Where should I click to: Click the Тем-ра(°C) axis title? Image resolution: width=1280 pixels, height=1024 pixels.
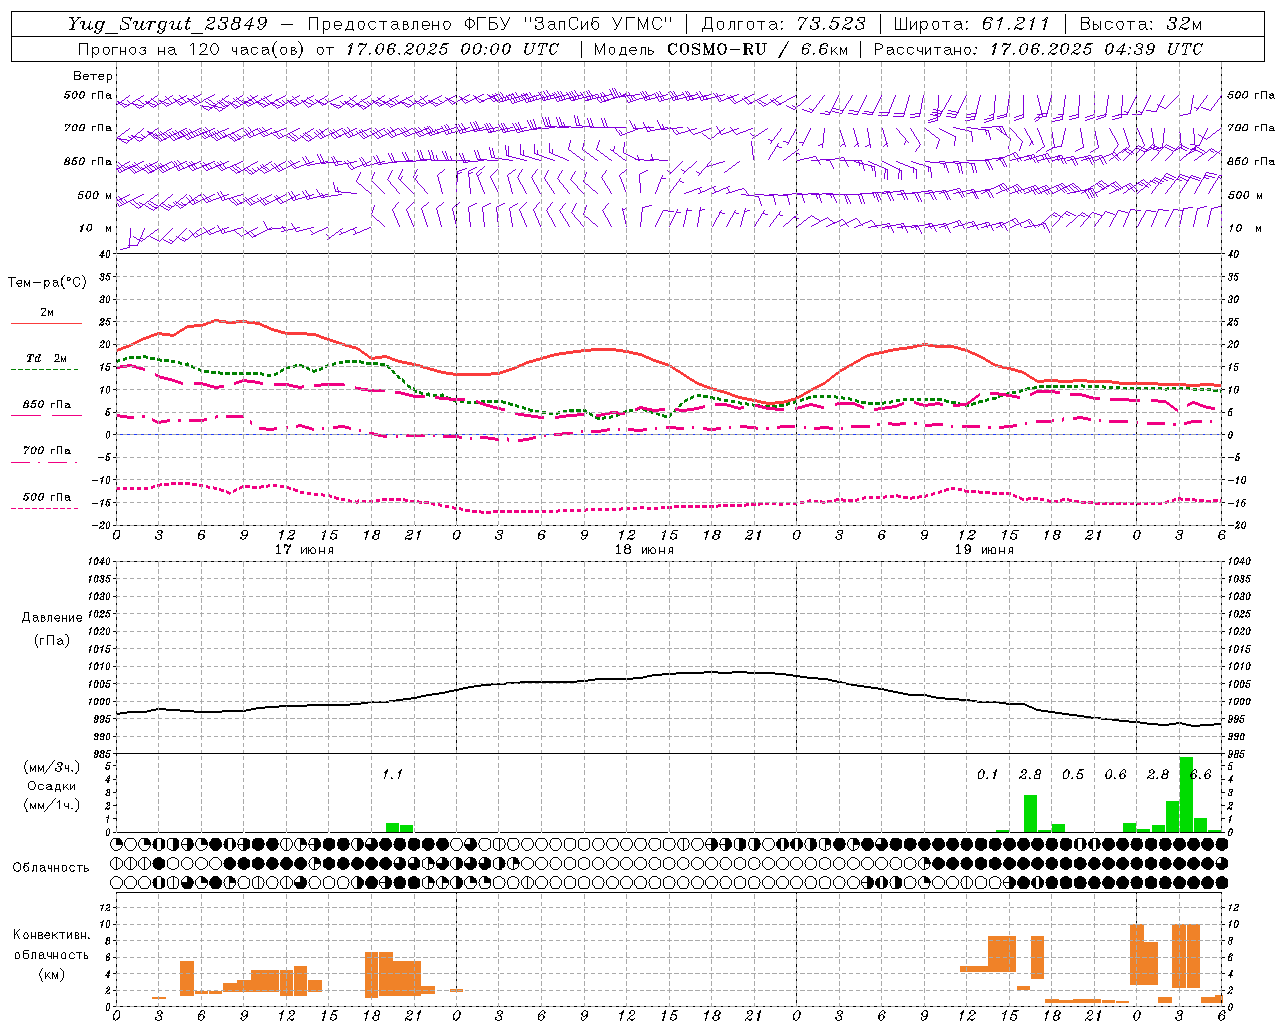click(47, 283)
